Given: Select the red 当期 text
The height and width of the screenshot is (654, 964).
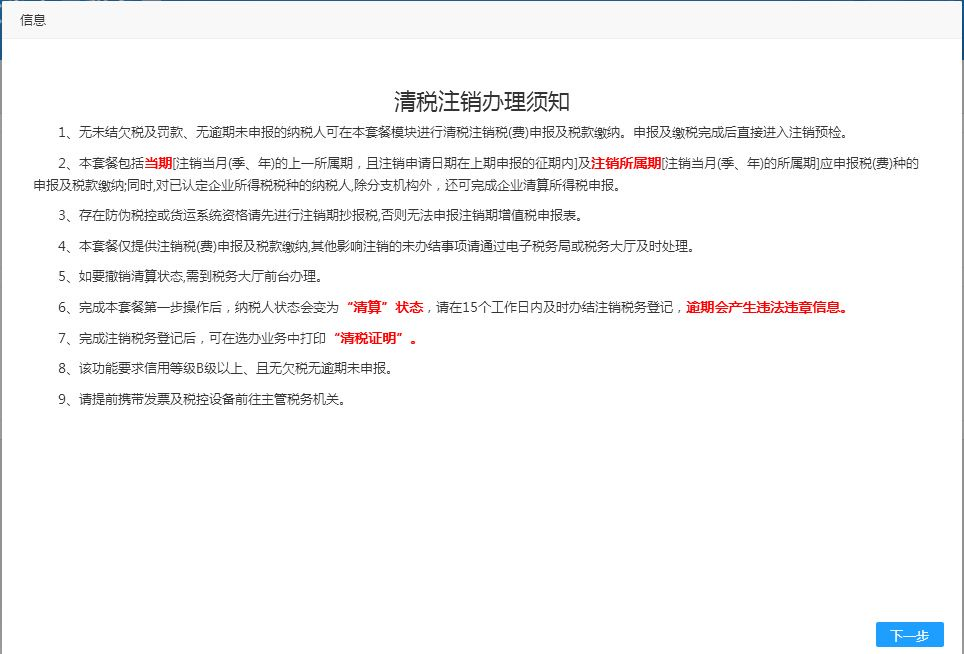Looking at the screenshot, I should [x=158, y=163].
